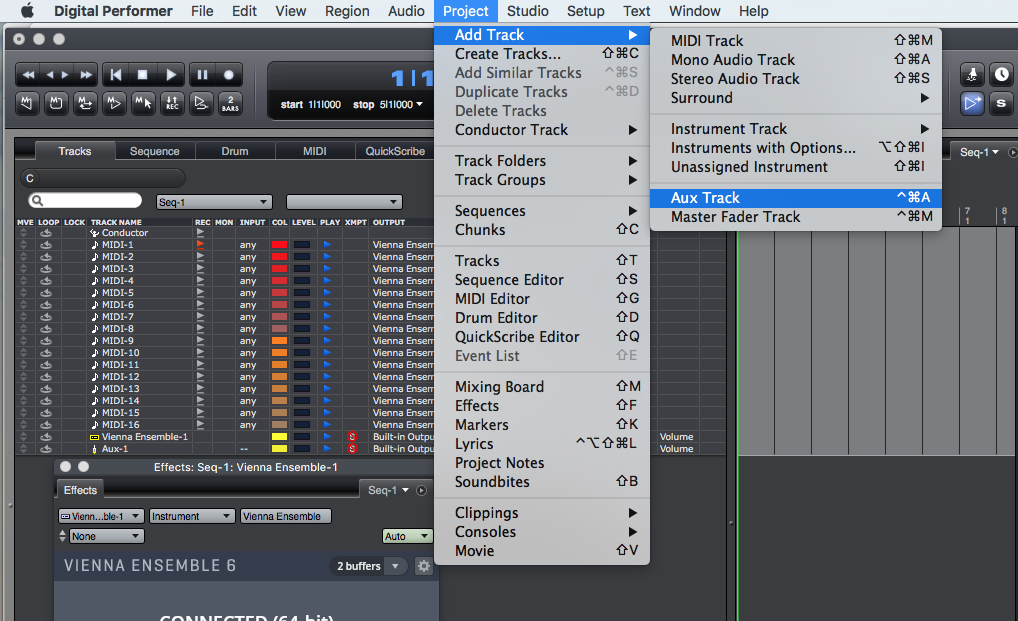Open the Auto dropdown in Effects window
1018x621 pixels.
[407, 536]
